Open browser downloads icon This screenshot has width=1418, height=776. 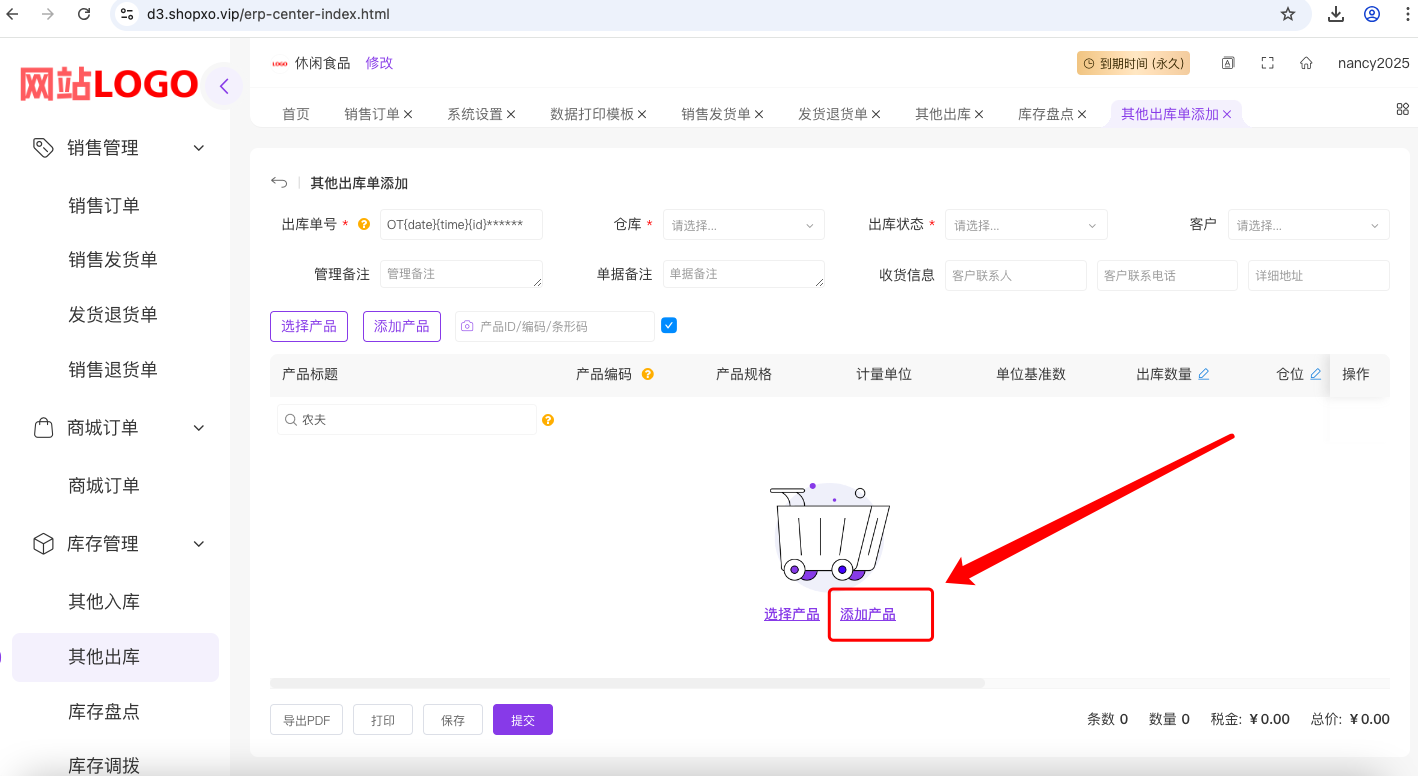(1336, 14)
